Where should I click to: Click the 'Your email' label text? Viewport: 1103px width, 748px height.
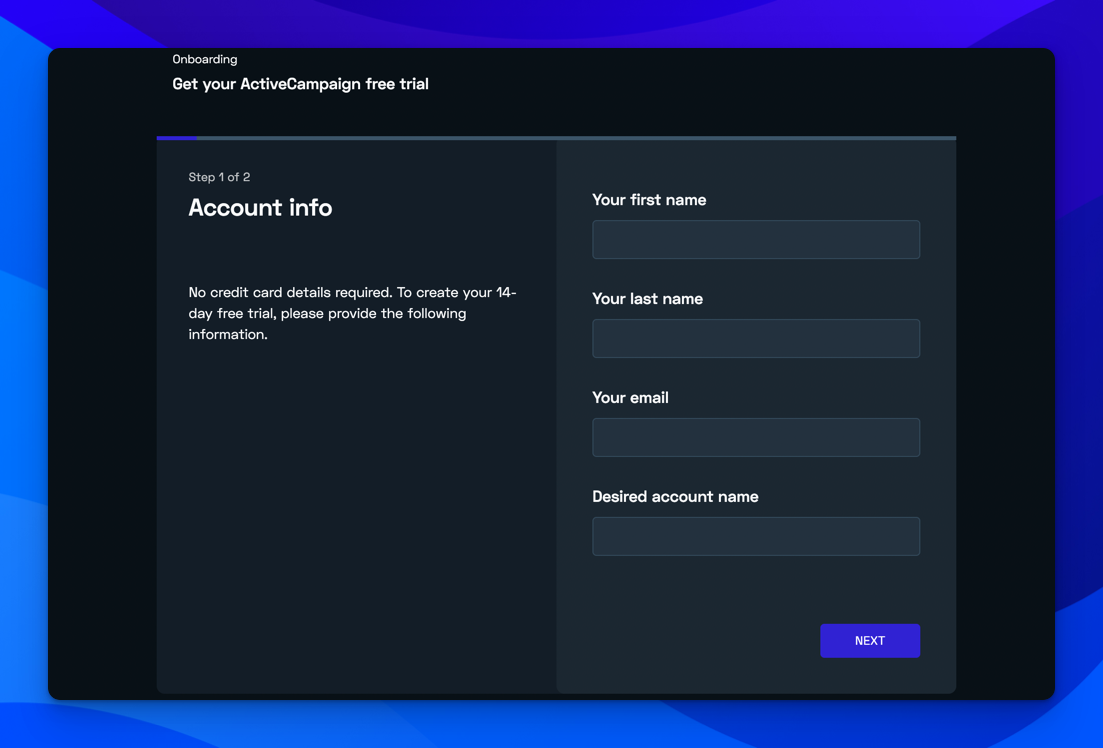pos(630,398)
